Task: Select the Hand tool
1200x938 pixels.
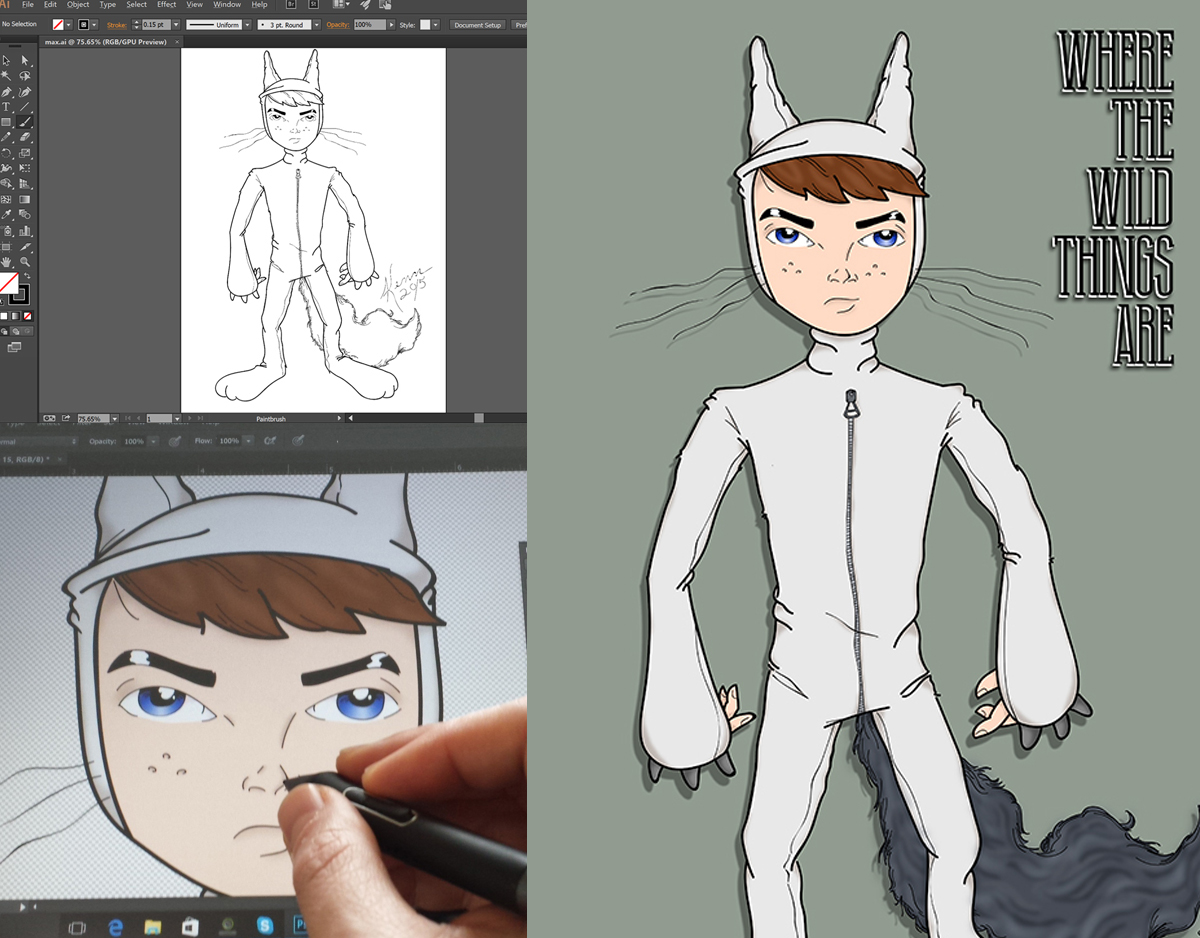Action: 6,261
